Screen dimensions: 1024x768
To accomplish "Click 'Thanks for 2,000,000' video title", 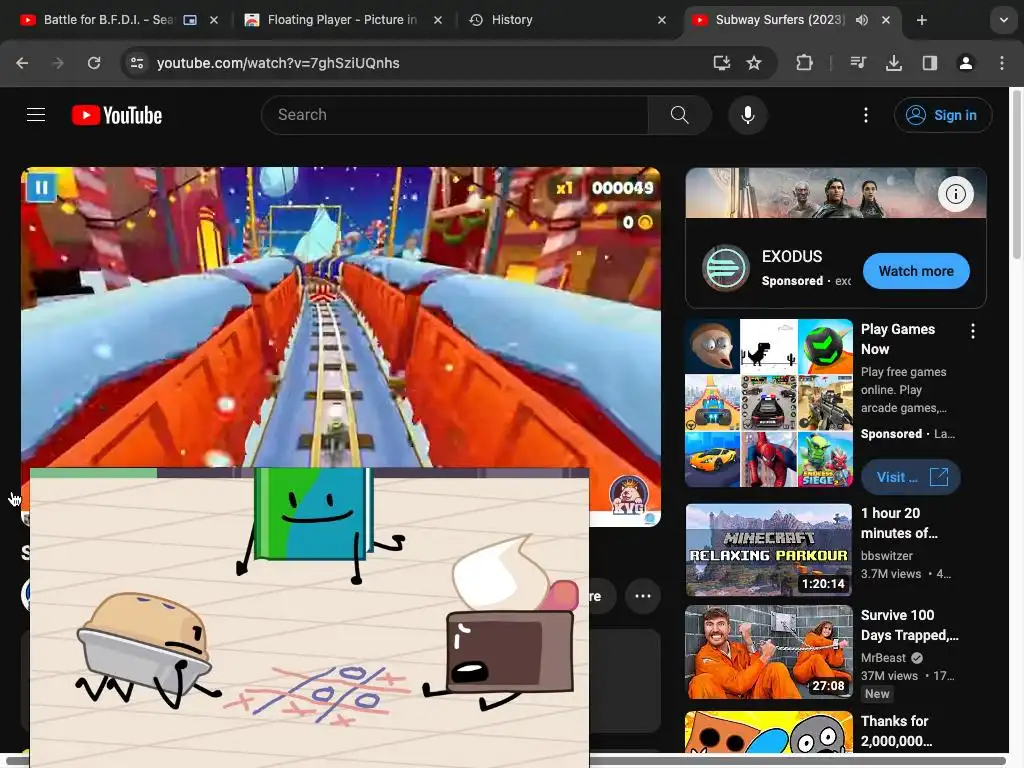I will 896,731.
